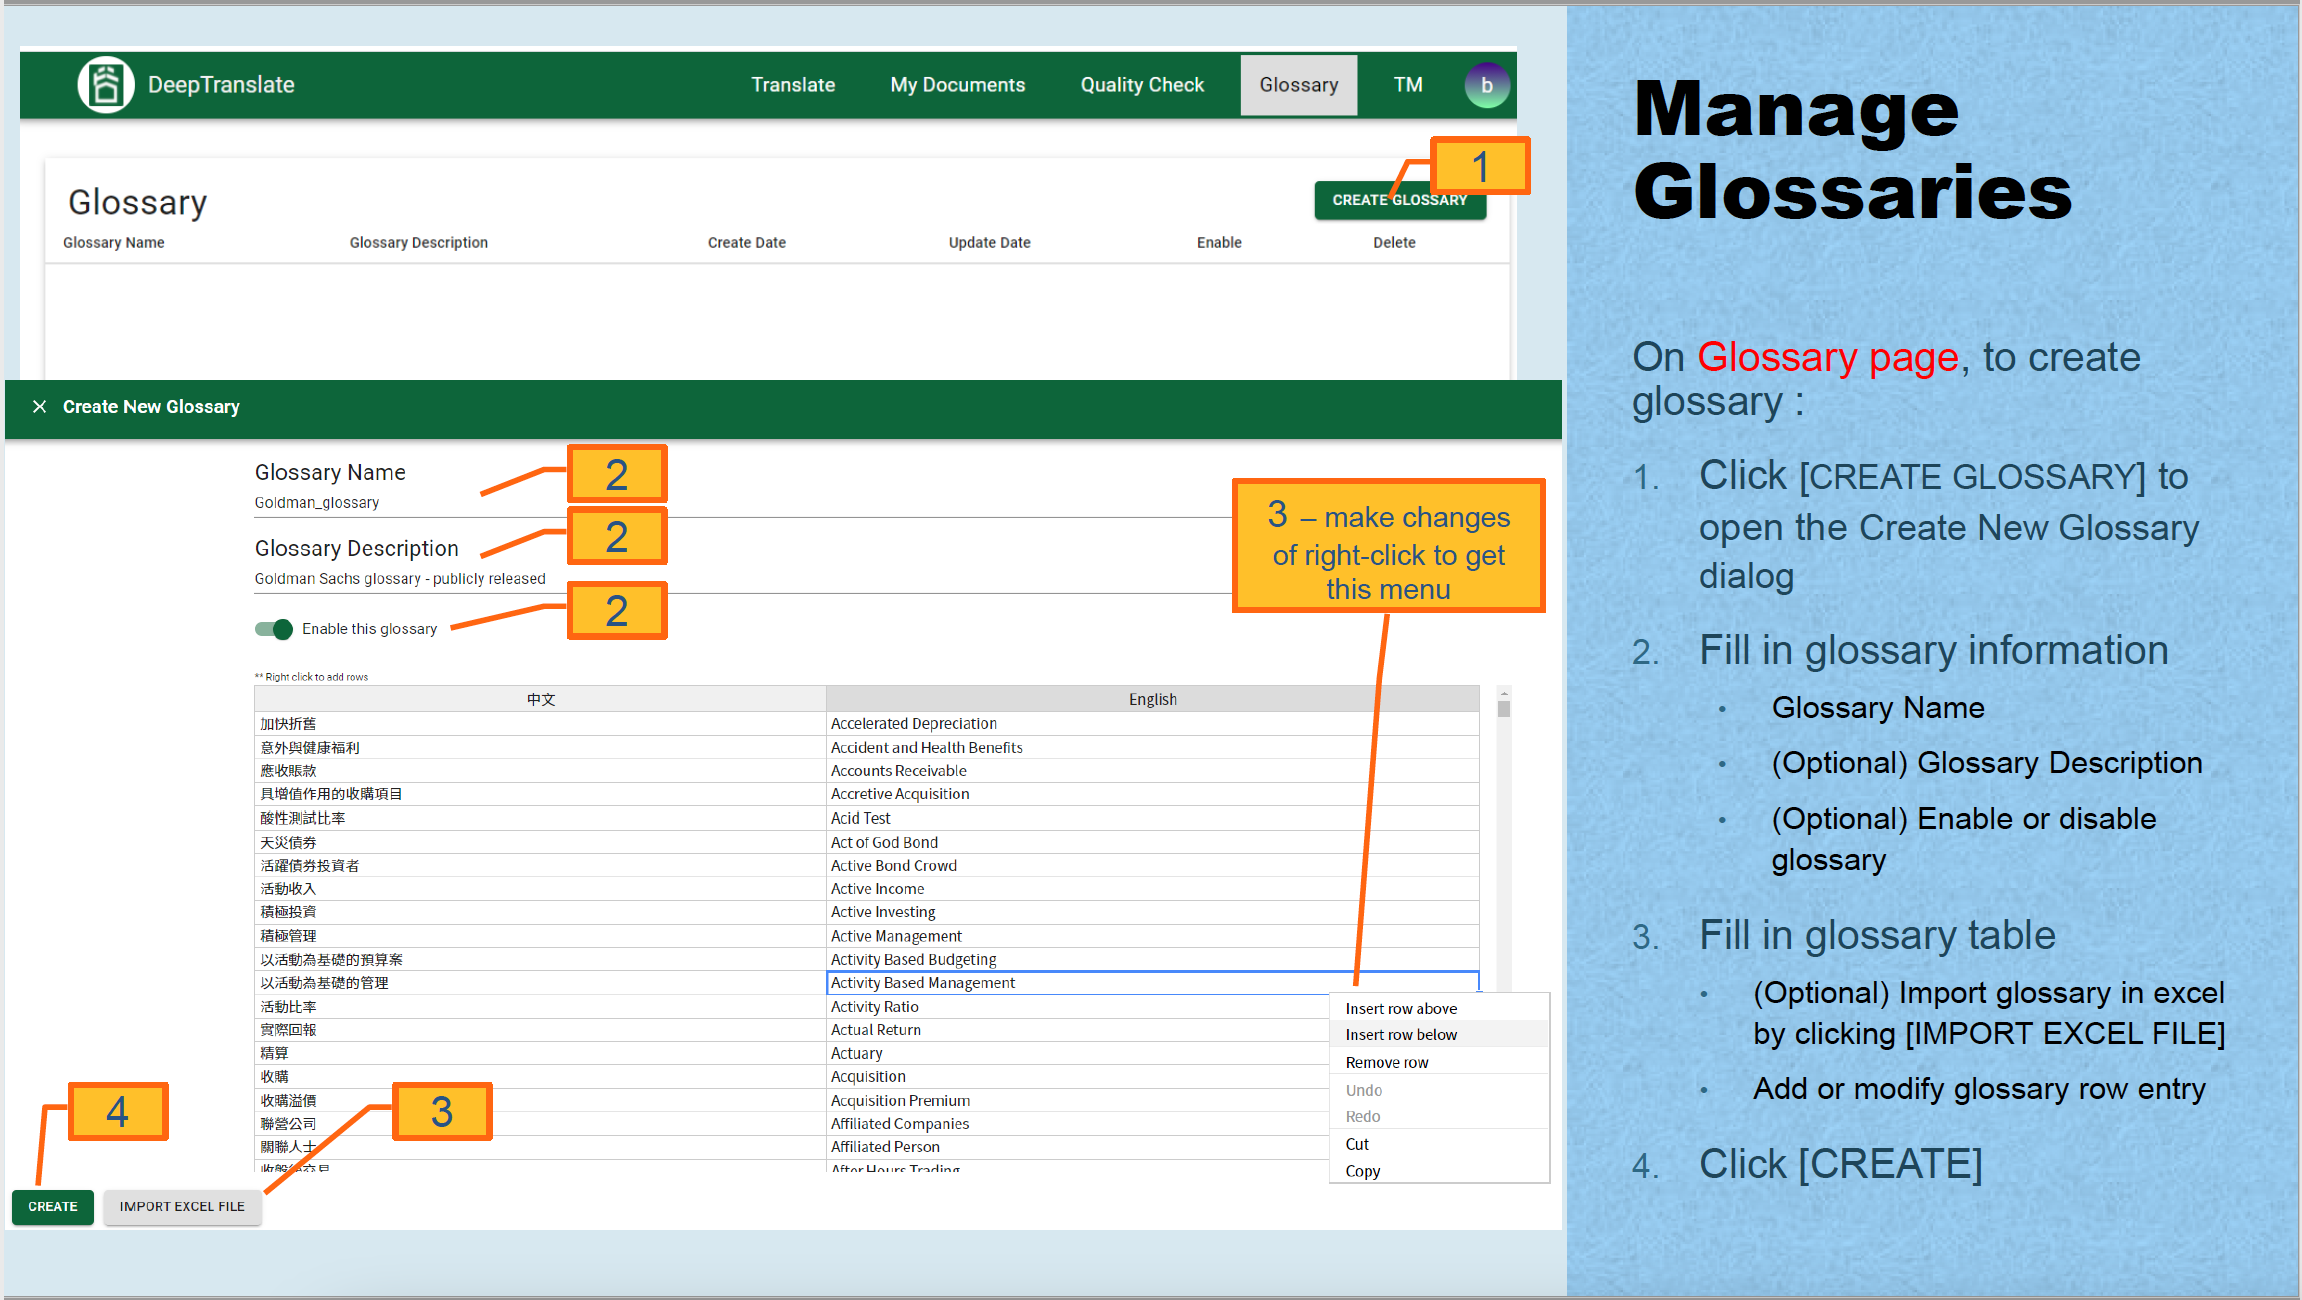Select the Glossary tab in navigation

(1298, 84)
